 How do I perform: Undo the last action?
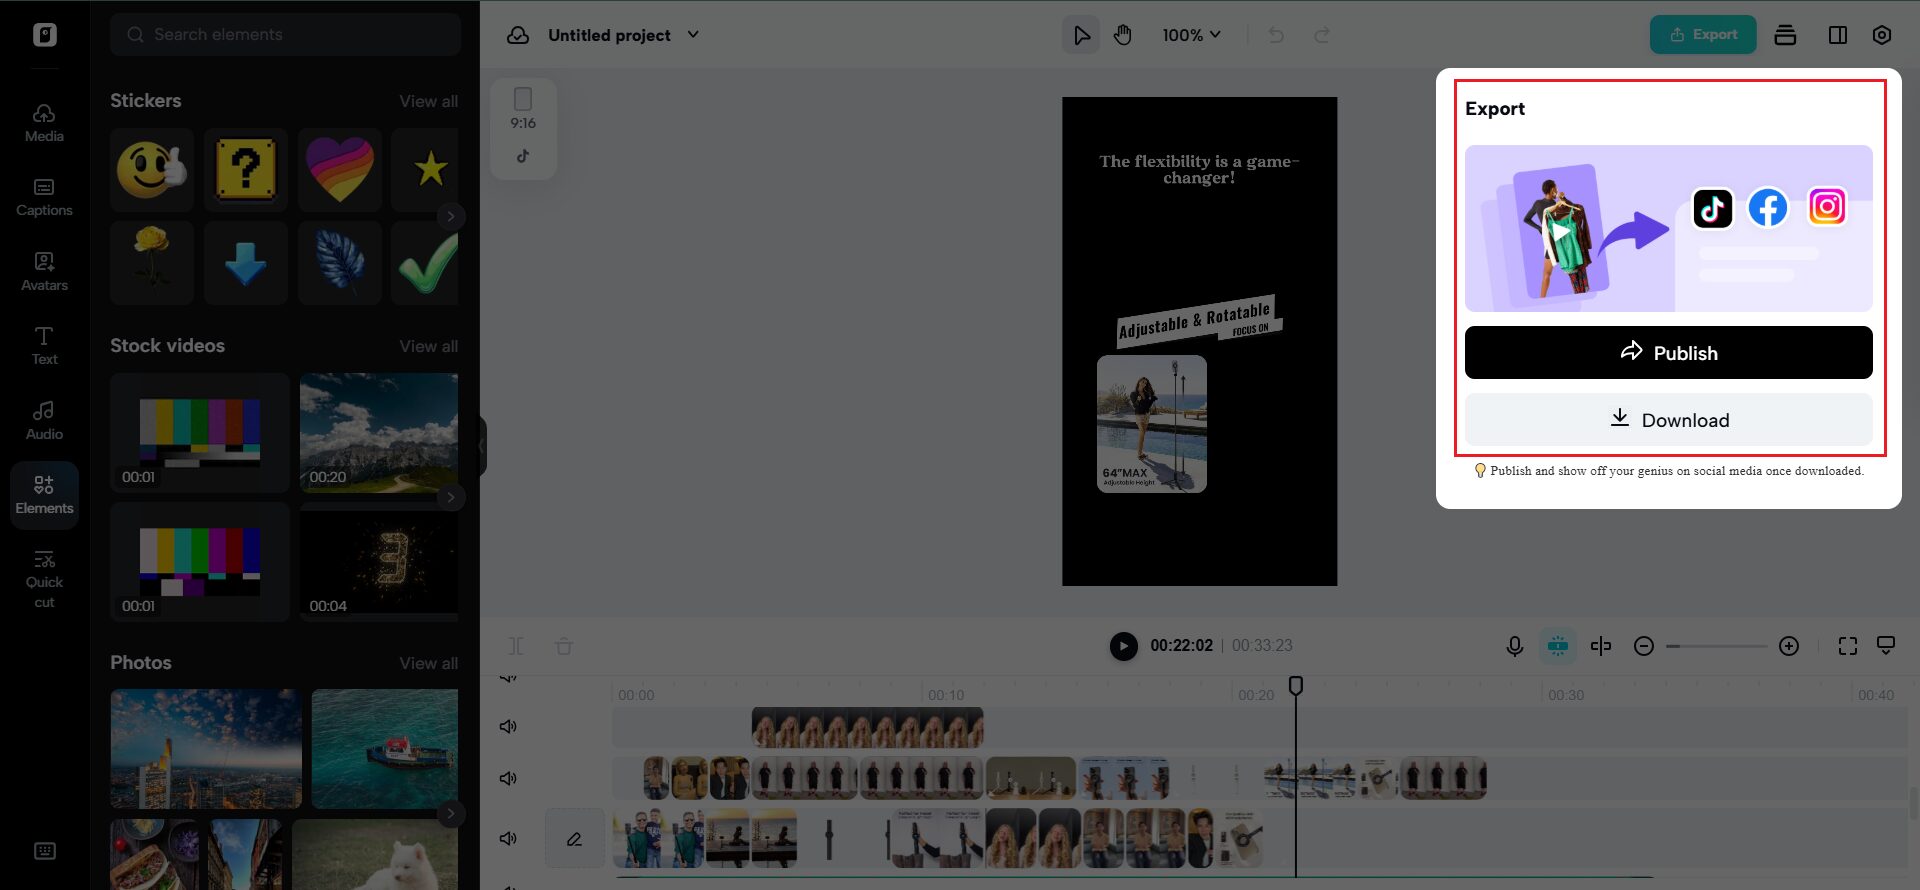(1276, 35)
